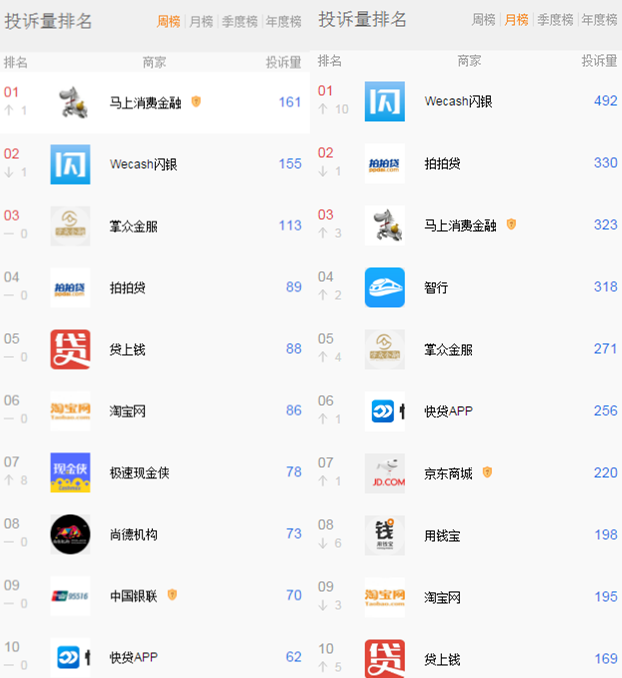Image resolution: width=622 pixels, height=678 pixels.
Task: Click 拍拍贷 logo in weekly ranking
Action: pos(71,288)
